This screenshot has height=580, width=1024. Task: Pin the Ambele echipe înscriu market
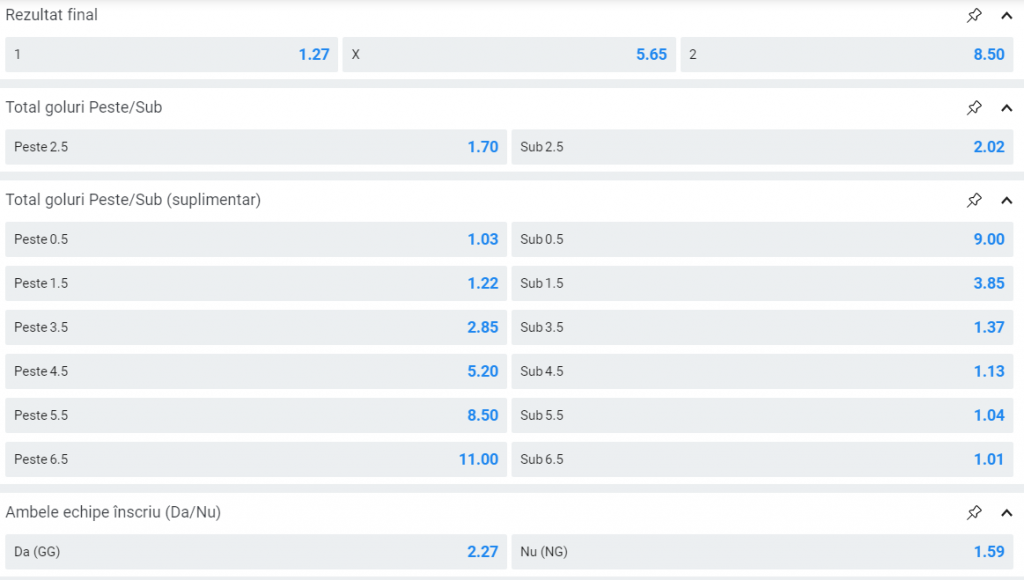coord(974,512)
